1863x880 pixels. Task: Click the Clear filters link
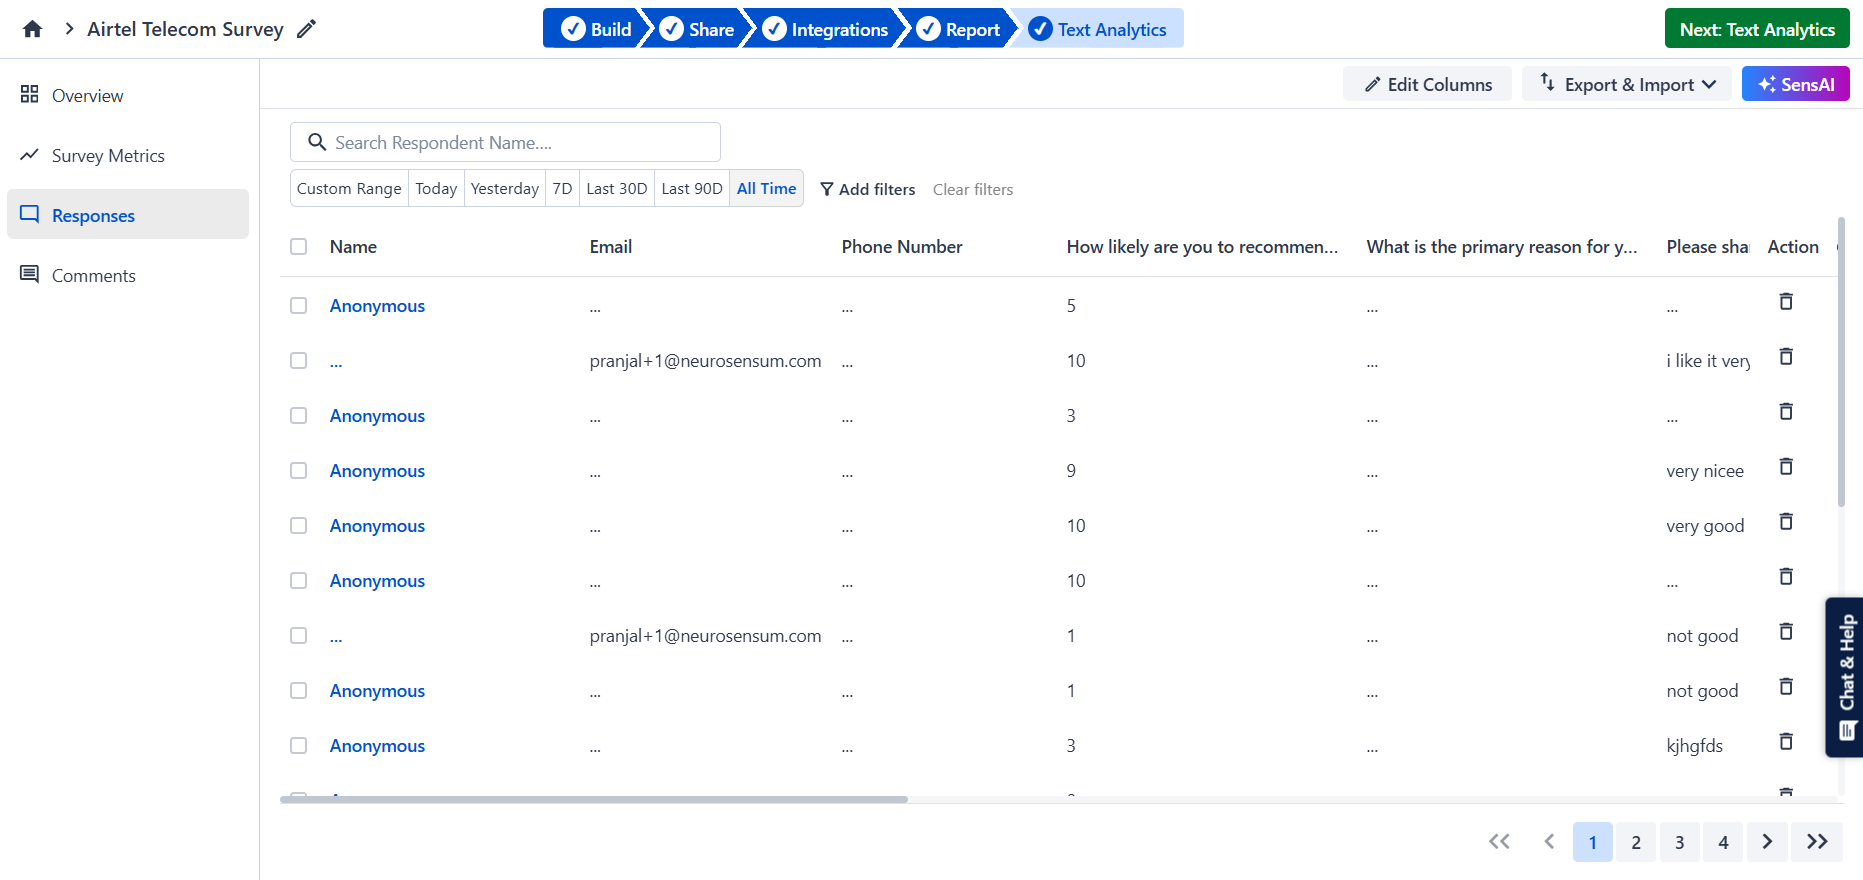972,189
